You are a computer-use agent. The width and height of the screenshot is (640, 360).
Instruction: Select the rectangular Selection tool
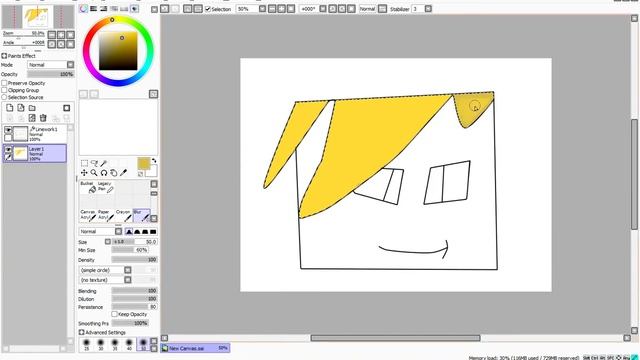click(84, 163)
